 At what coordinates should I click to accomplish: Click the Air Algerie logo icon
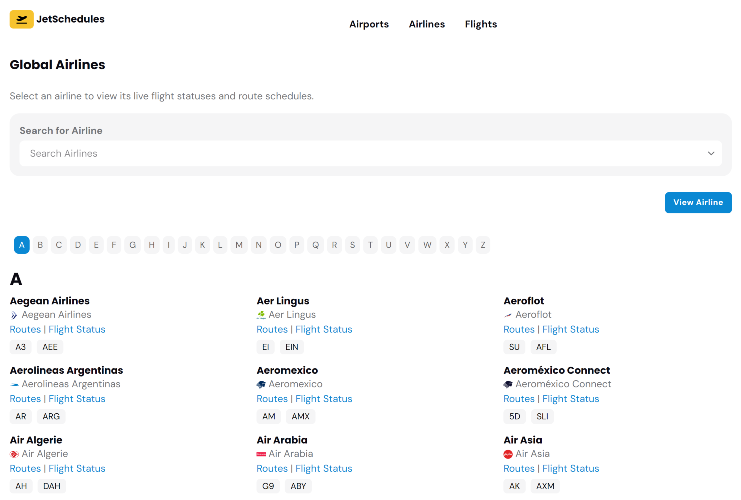pos(14,454)
